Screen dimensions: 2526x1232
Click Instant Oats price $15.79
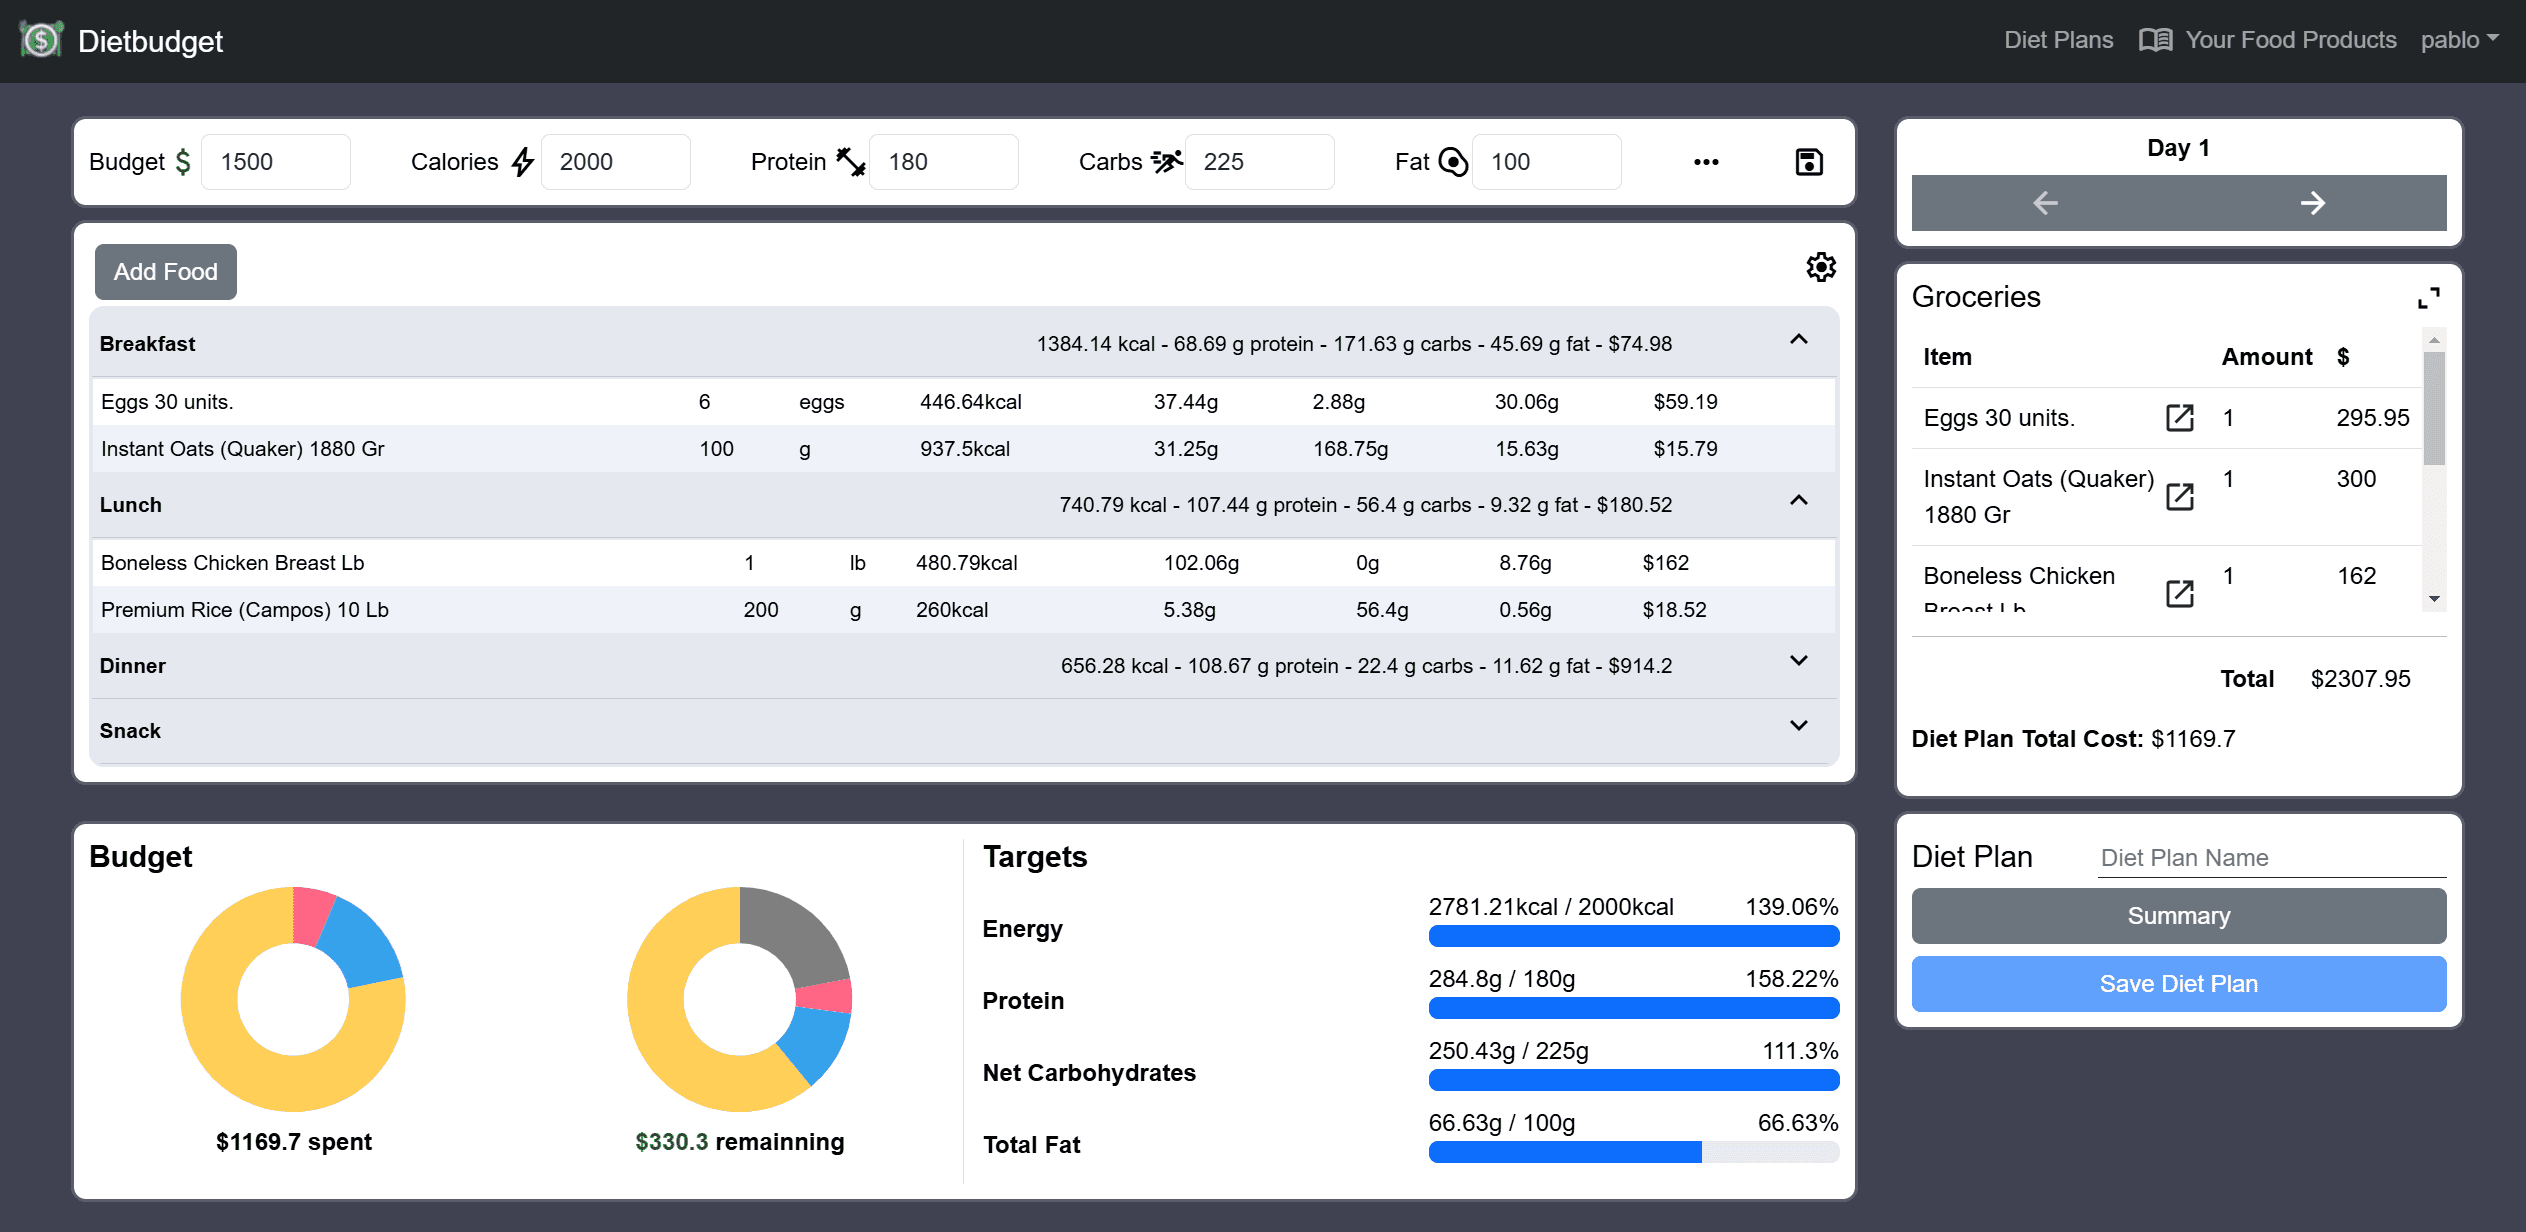pos(1685,449)
